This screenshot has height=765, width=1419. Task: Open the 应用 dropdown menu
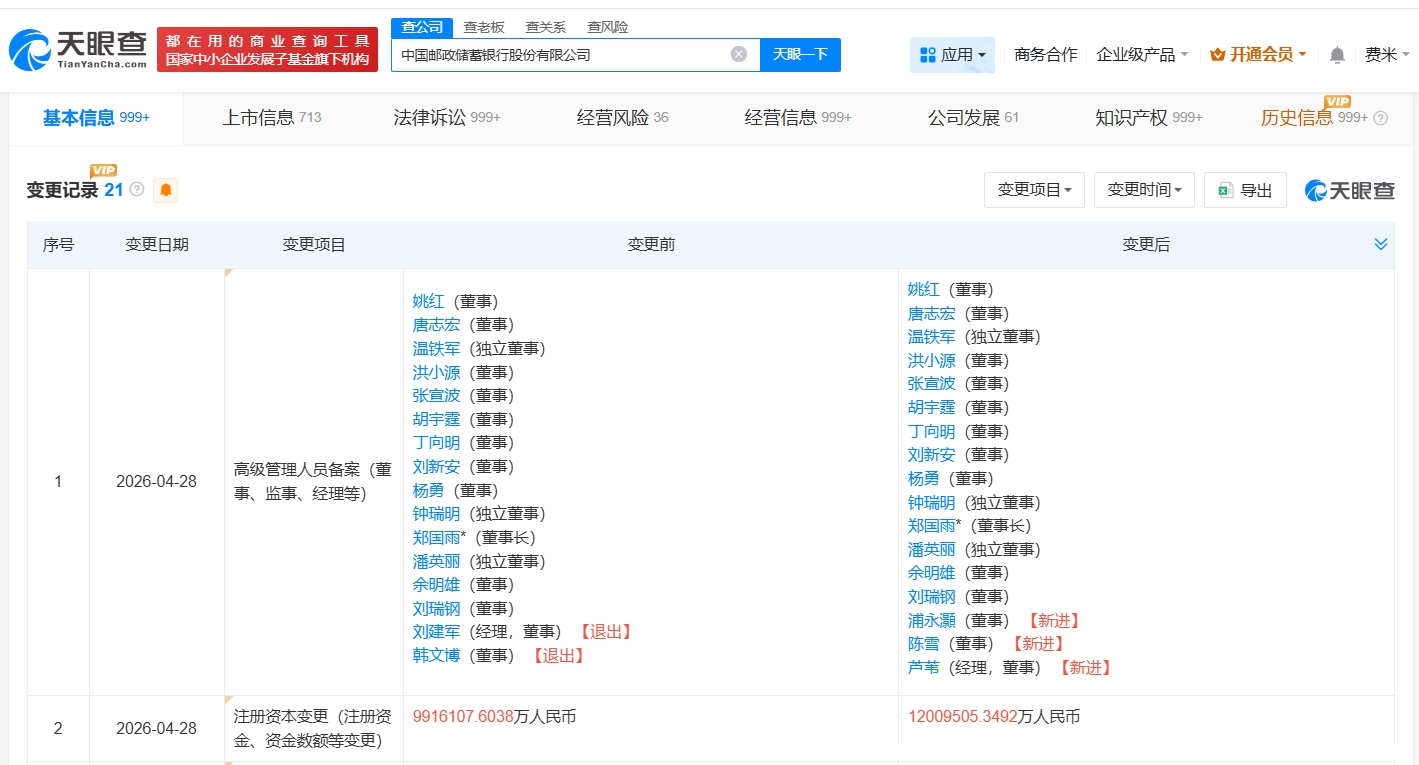(952, 55)
